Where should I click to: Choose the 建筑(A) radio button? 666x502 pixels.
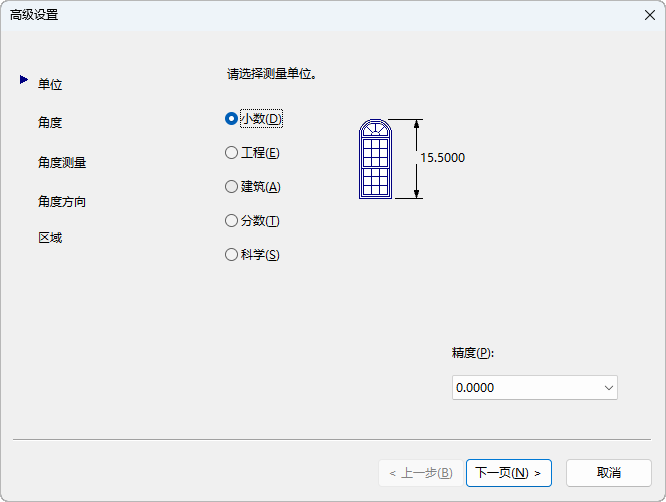(x=232, y=186)
